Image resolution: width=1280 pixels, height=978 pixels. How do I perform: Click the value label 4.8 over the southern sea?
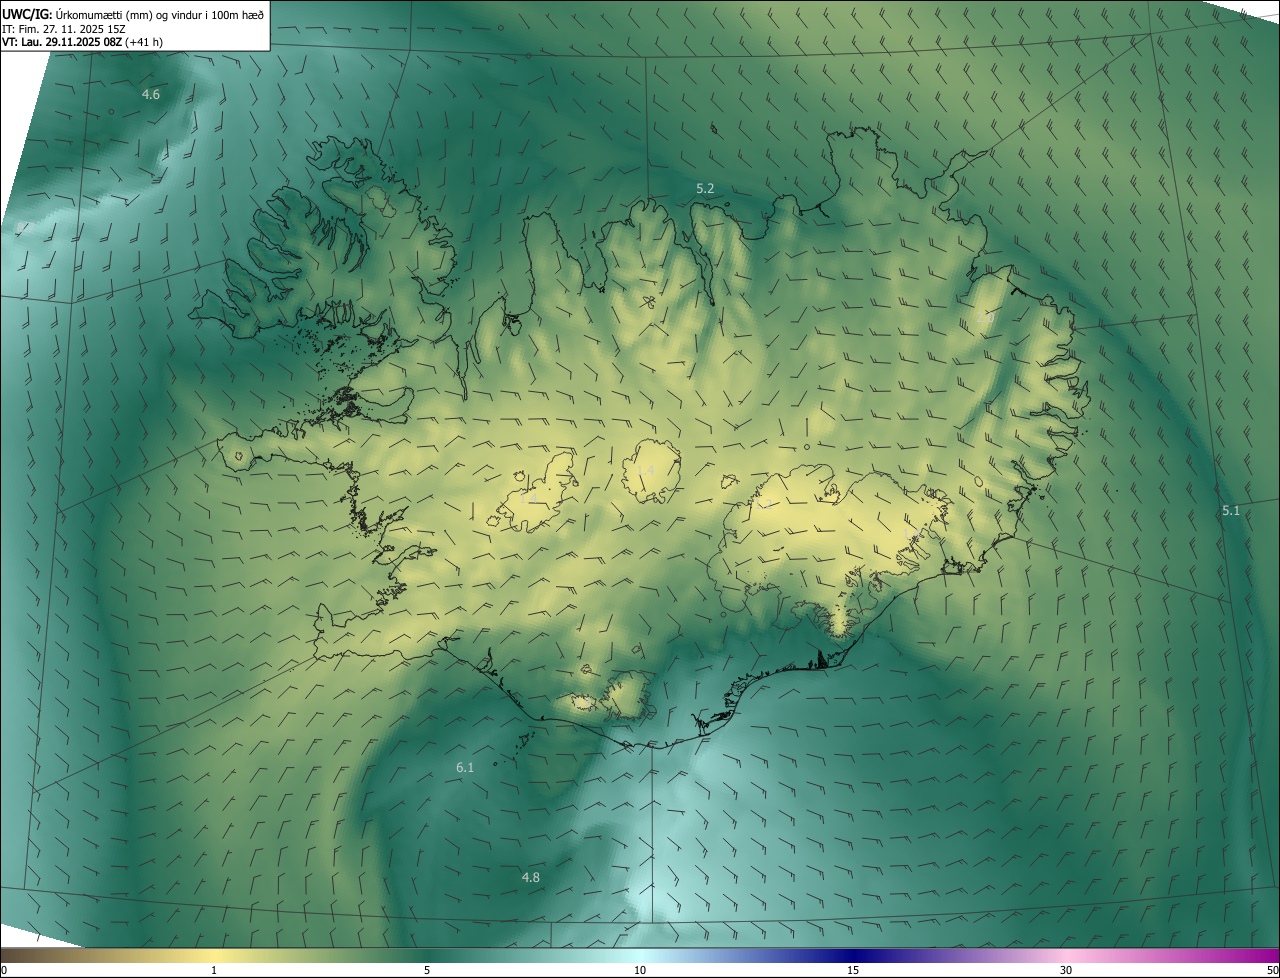pos(531,877)
